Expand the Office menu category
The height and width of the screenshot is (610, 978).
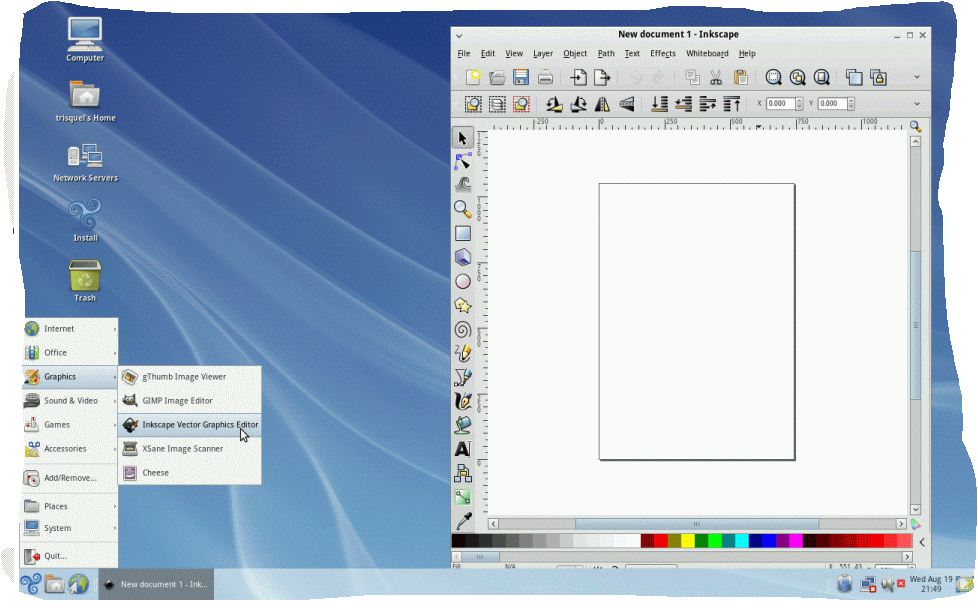[x=70, y=352]
